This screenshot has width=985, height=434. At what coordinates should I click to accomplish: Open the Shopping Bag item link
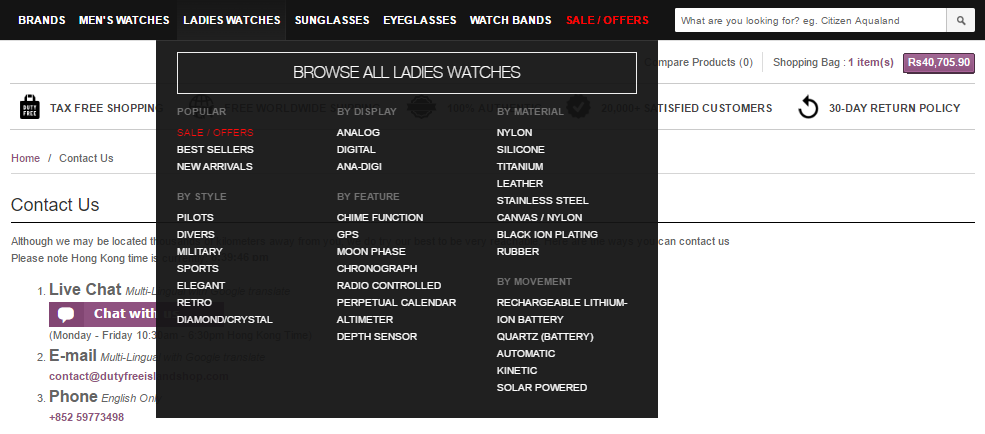[833, 62]
